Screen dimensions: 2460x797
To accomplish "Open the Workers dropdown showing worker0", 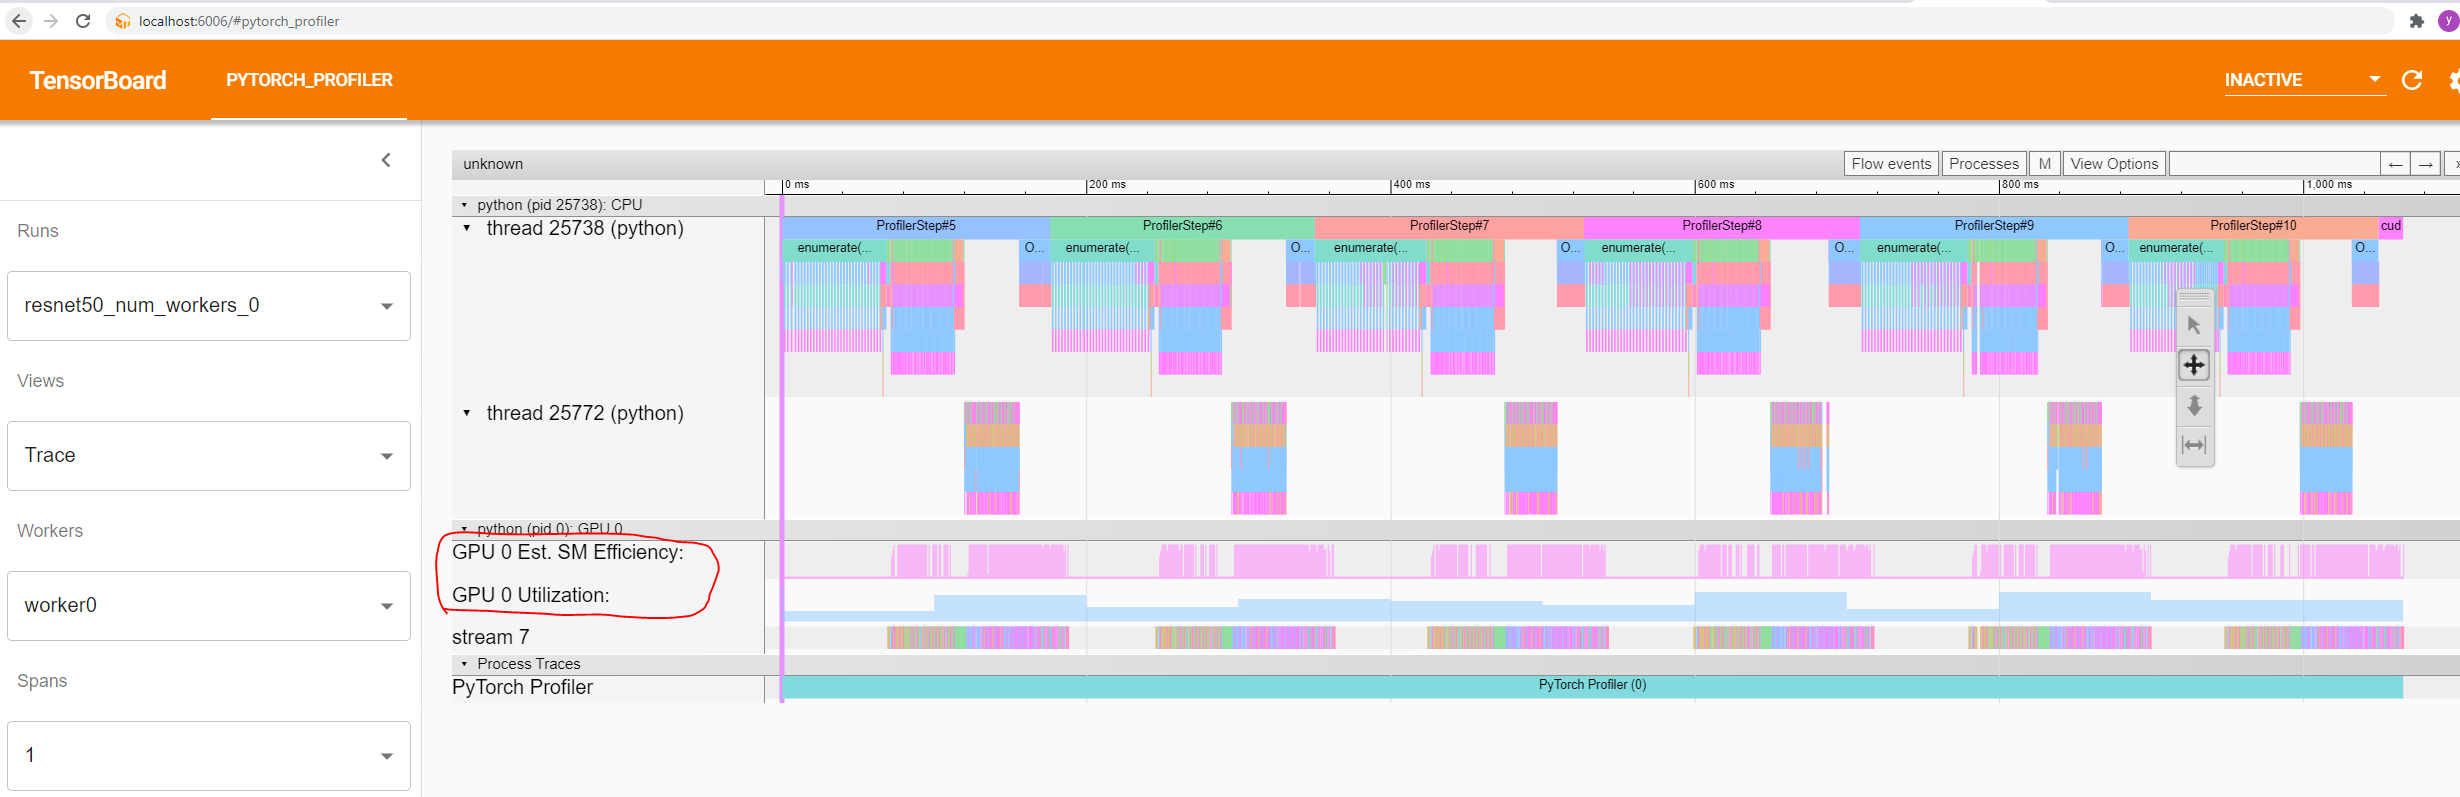I will click(x=208, y=606).
